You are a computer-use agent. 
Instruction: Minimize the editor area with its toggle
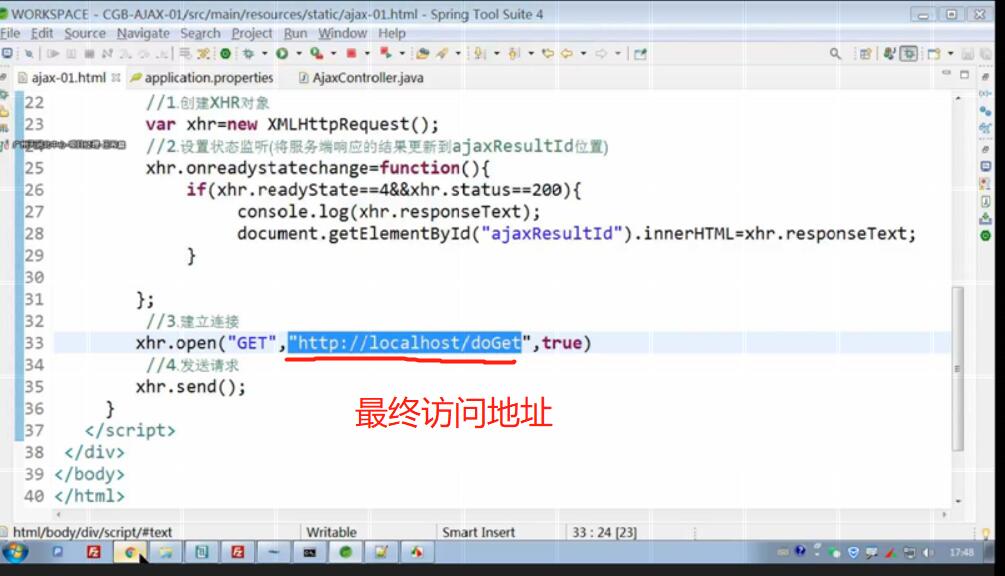[x=948, y=73]
